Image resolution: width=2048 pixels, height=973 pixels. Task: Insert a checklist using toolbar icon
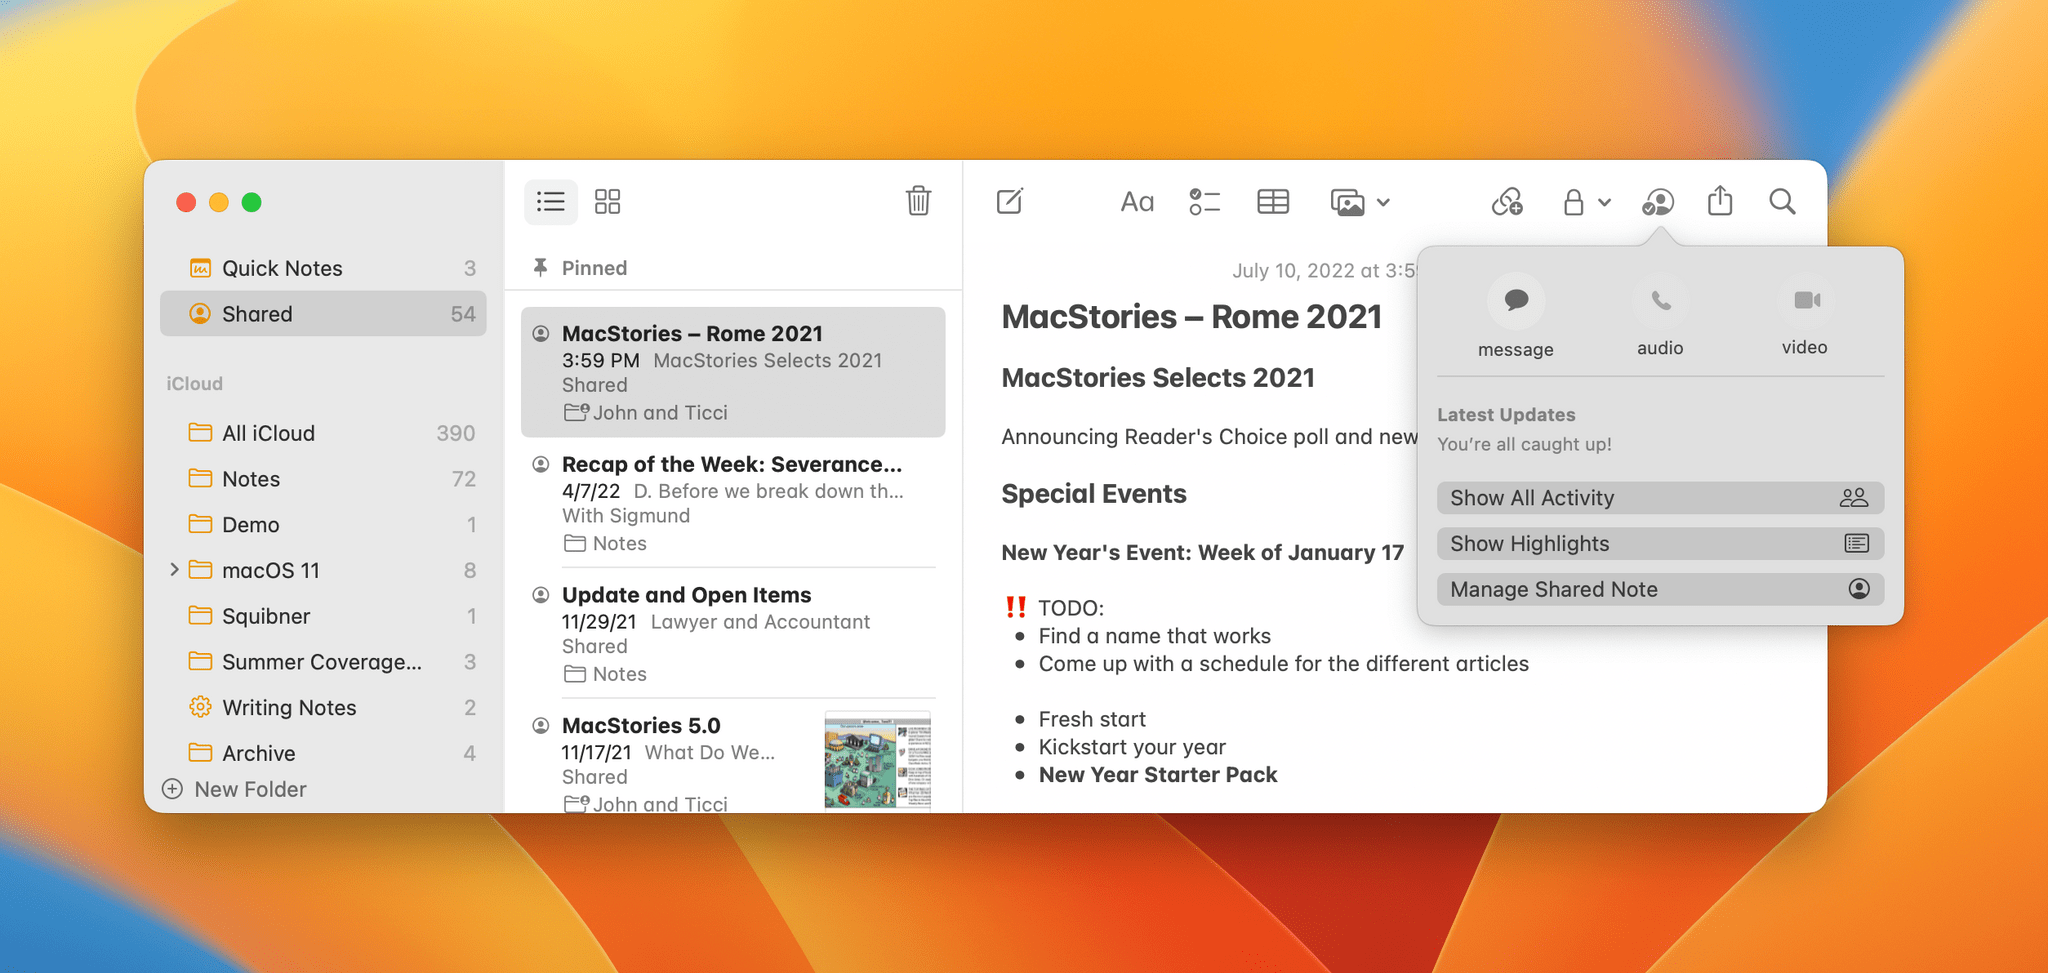pos(1204,202)
